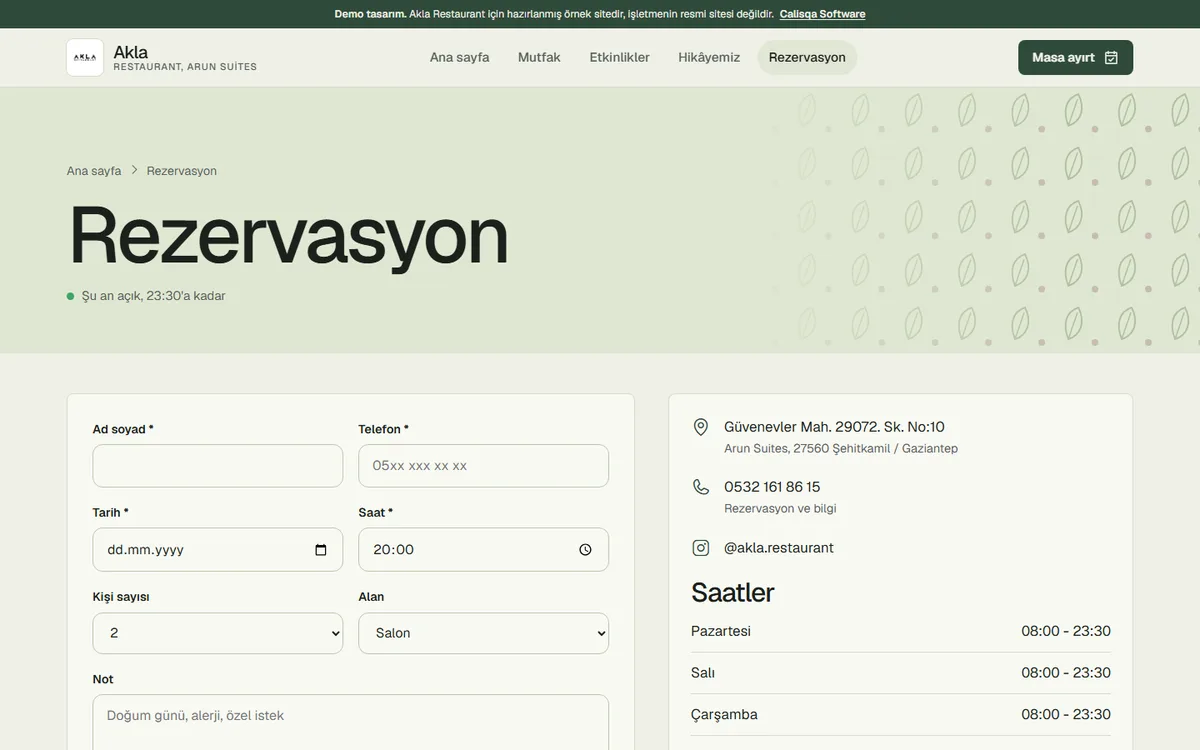
Task: Open the Etkinlikler page
Action: coord(620,57)
